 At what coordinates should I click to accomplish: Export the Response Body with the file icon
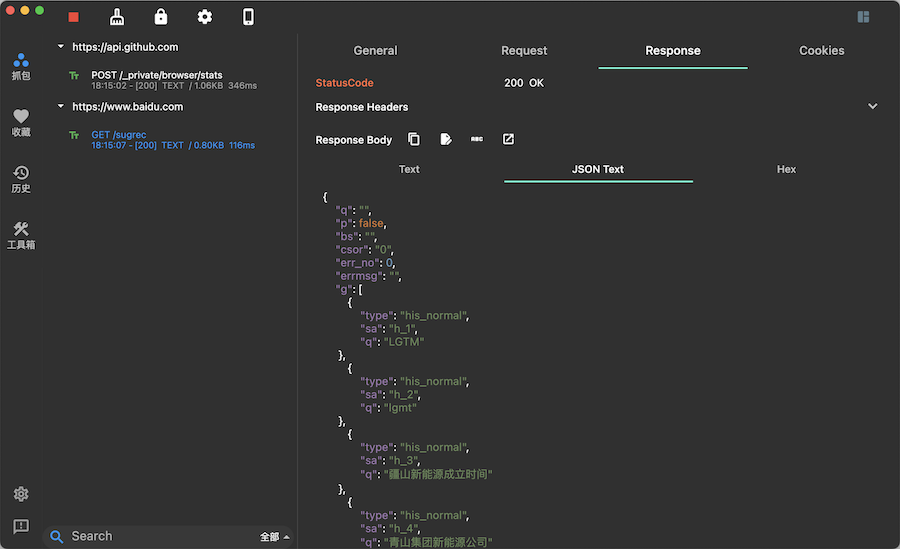pyautogui.click(x=445, y=139)
